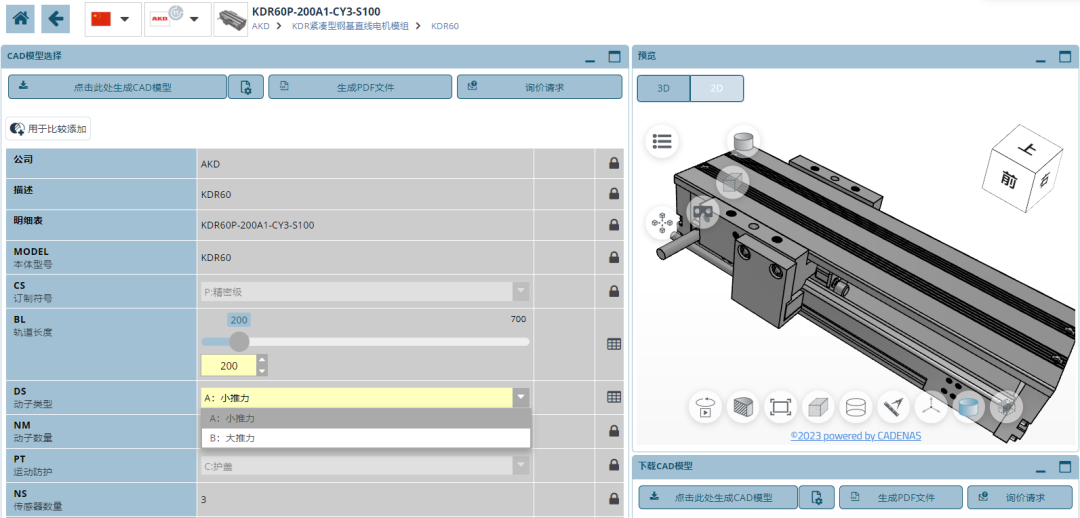Click 点击此处生成CAD模型 in 下载CAD模型 panel
1080x518 pixels.
(x=718, y=497)
